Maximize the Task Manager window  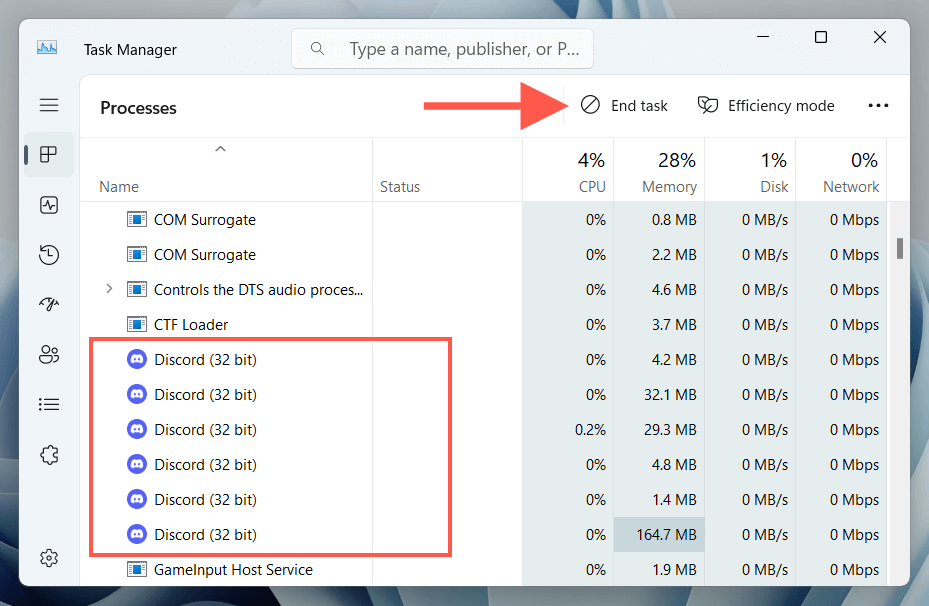click(821, 37)
